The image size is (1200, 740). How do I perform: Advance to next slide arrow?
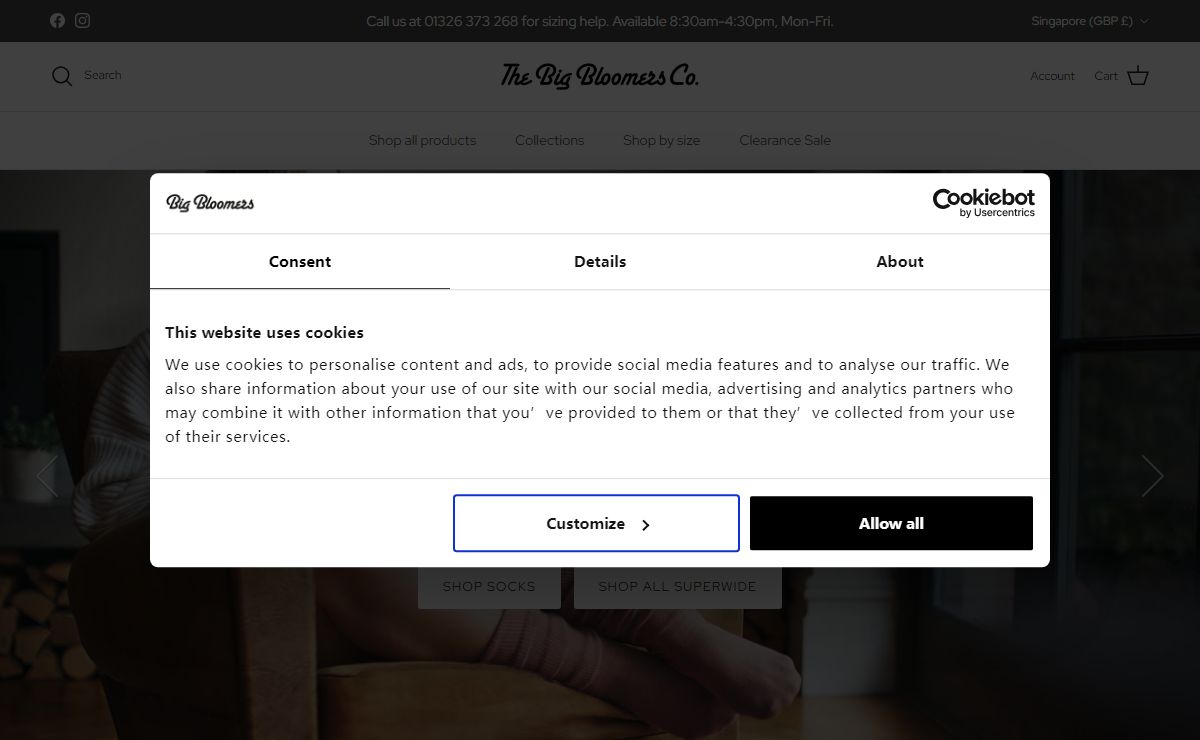tap(1152, 476)
